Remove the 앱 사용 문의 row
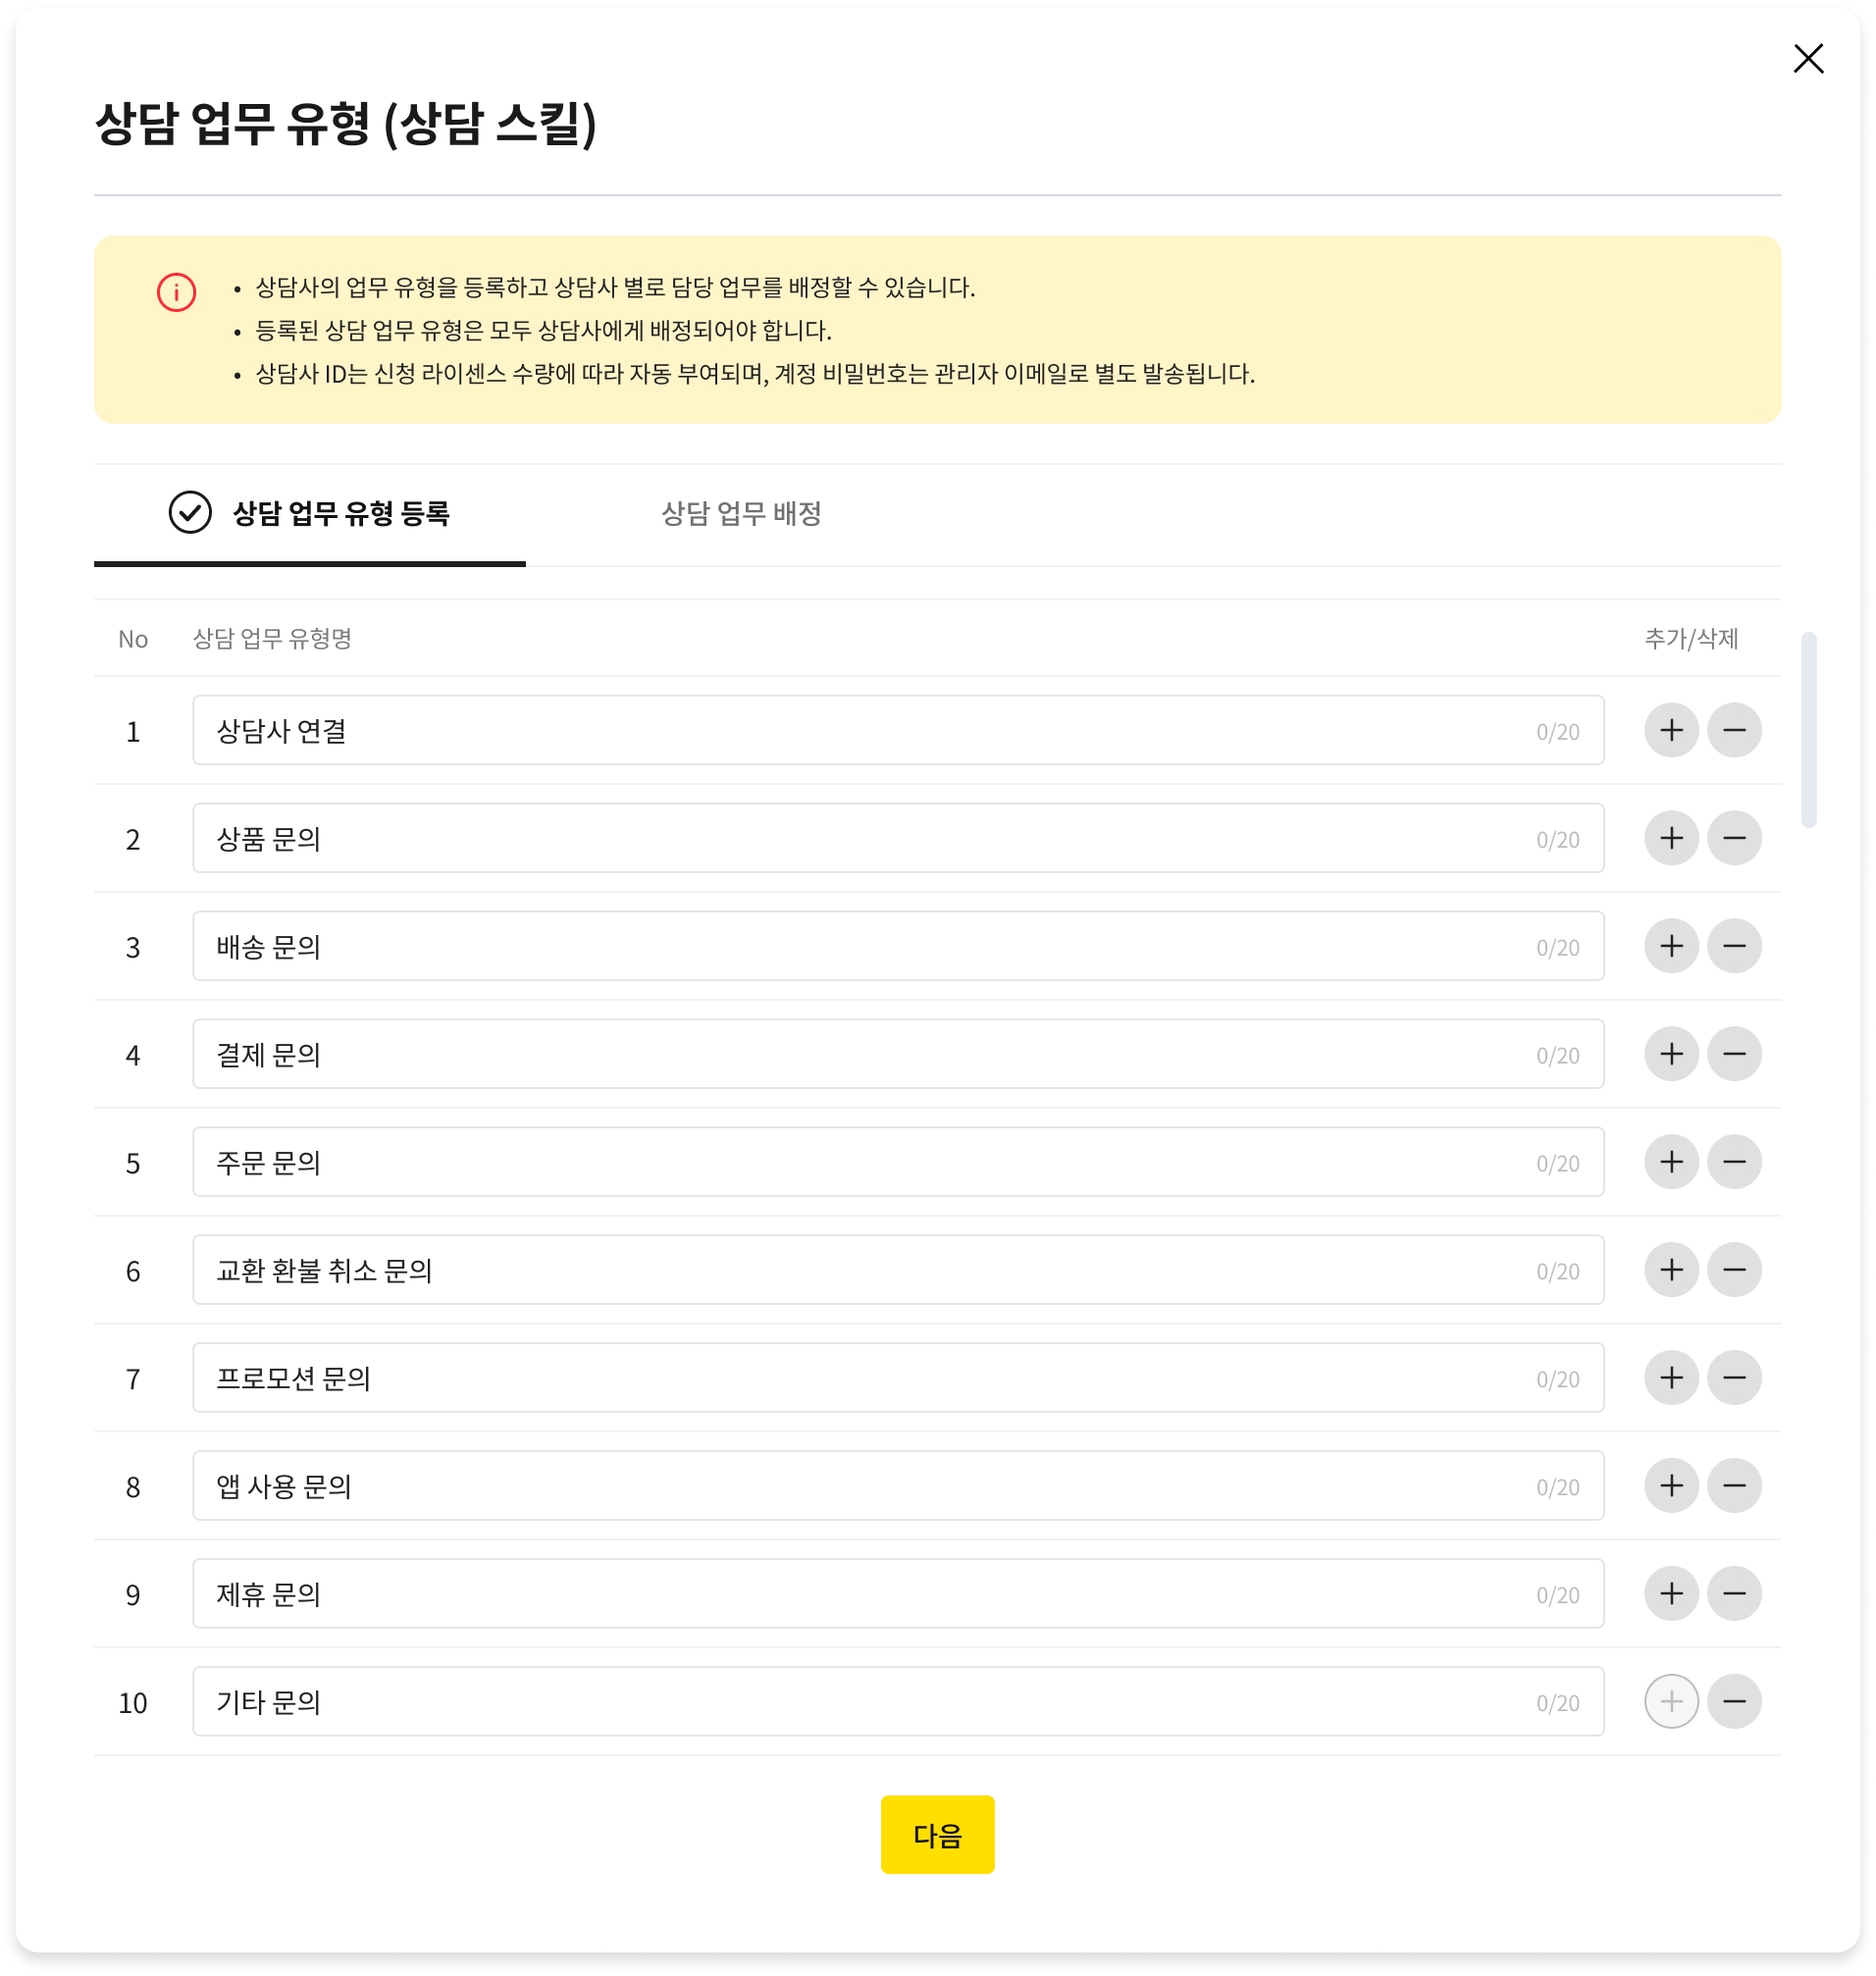 [x=1734, y=1486]
